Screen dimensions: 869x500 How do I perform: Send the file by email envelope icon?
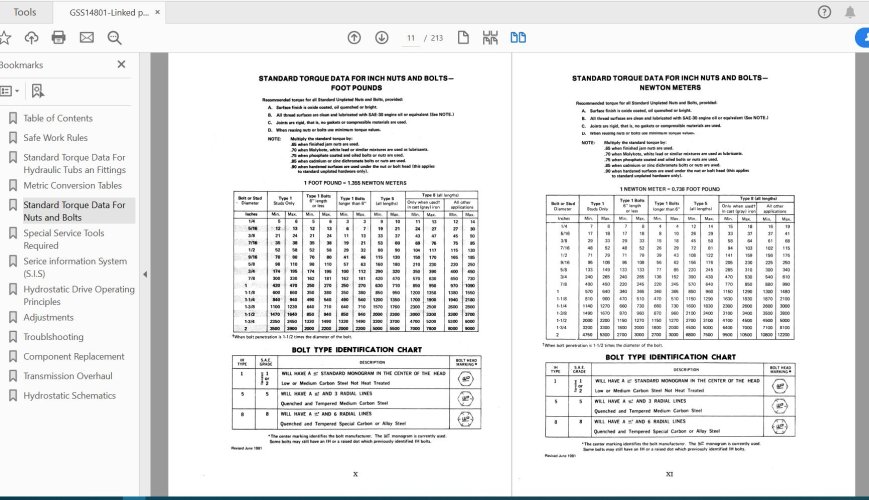click(x=86, y=38)
